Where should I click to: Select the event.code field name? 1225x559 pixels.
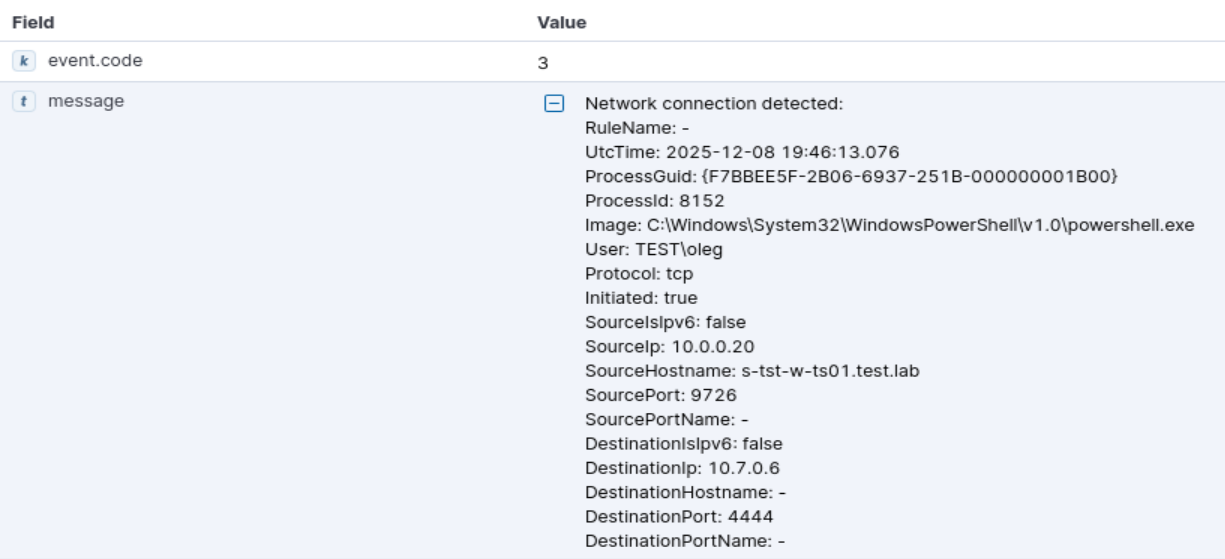pos(79,62)
